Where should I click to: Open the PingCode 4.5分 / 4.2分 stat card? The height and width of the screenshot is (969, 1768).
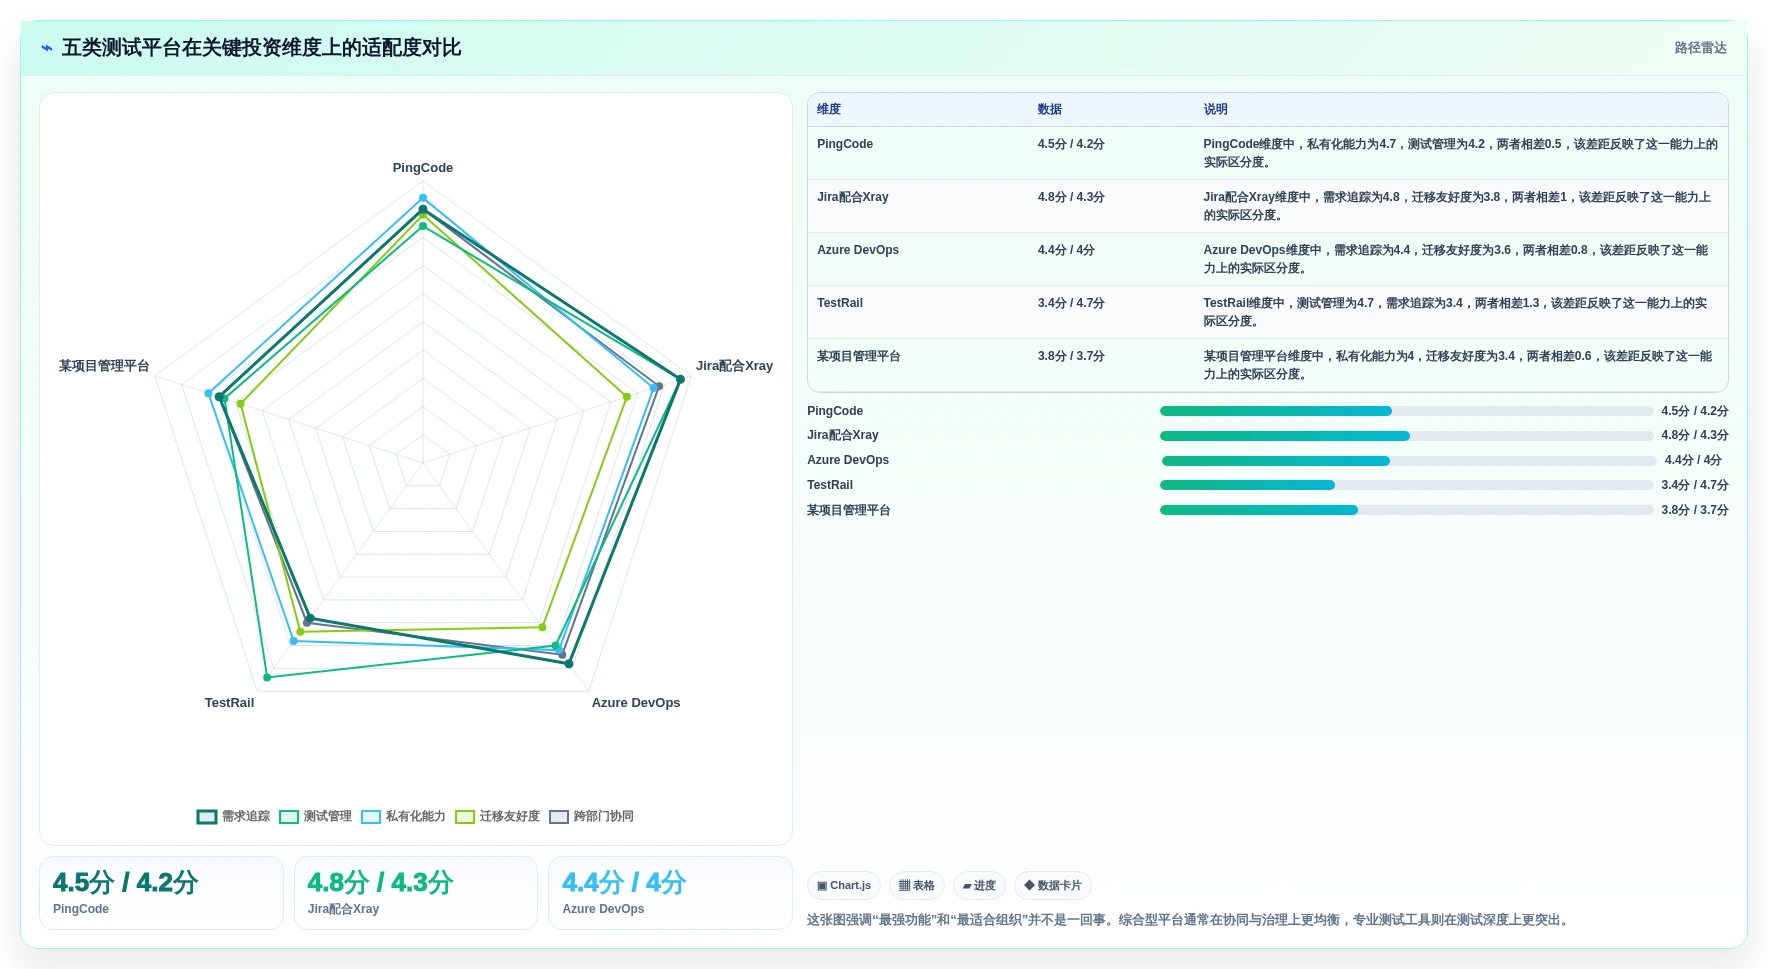[161, 893]
